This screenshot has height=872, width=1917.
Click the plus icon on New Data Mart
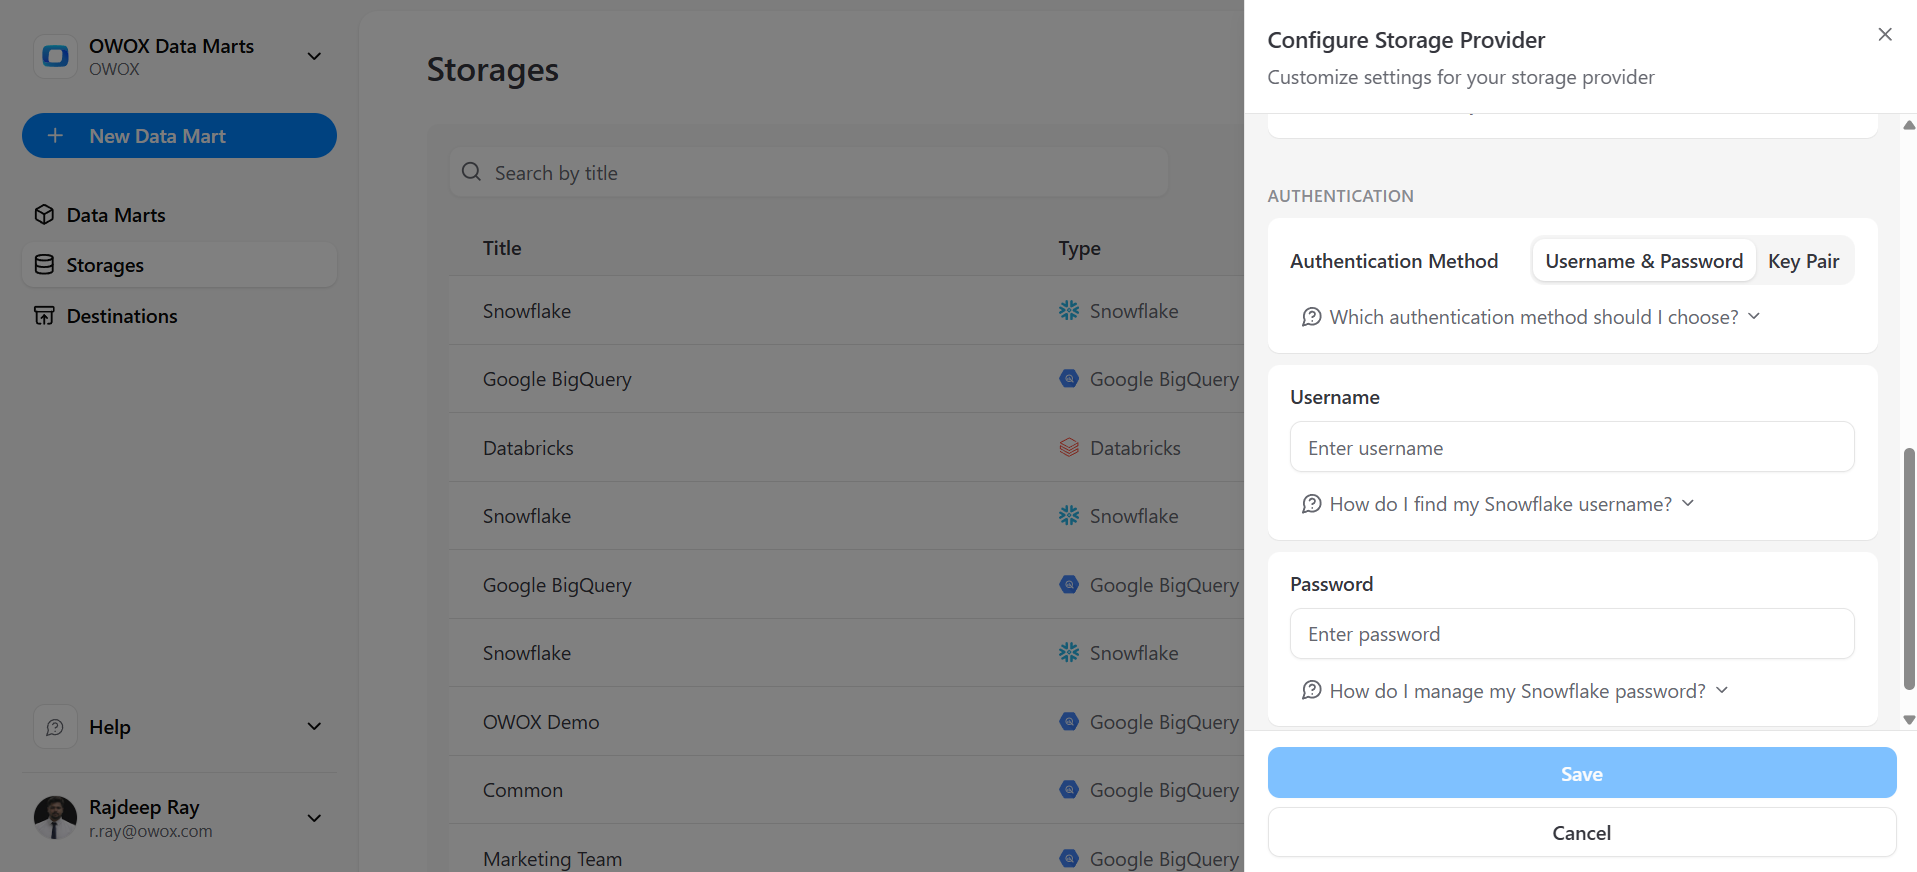55,135
